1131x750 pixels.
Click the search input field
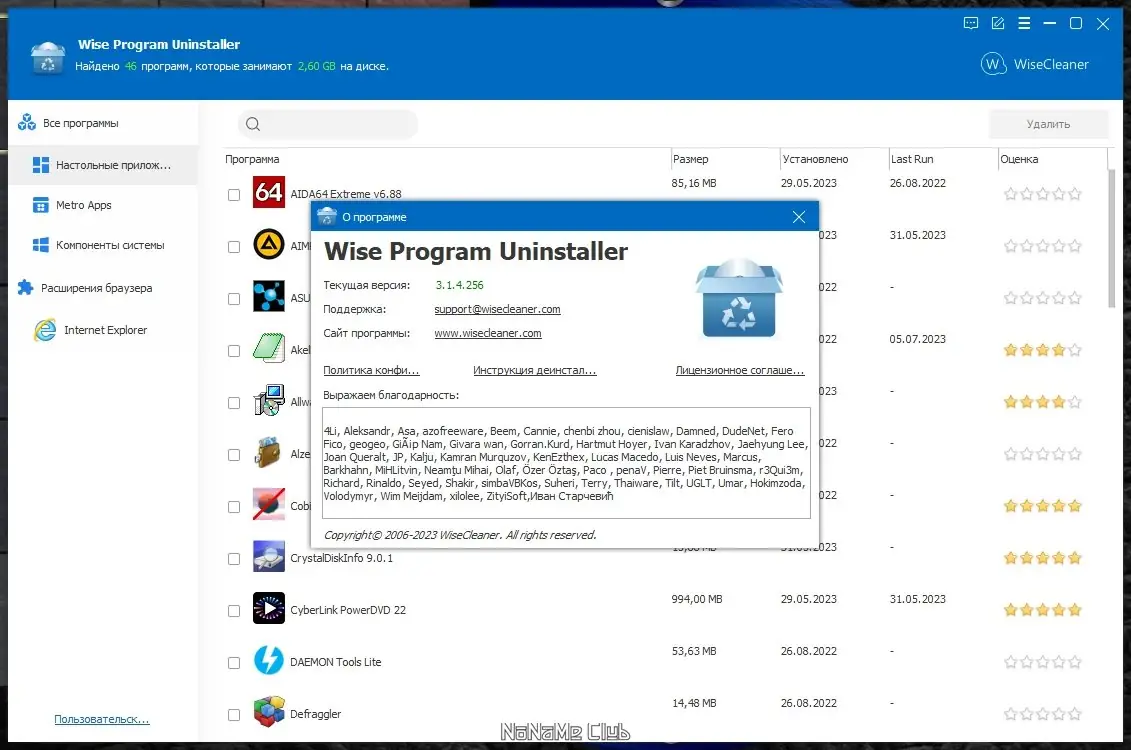click(328, 124)
